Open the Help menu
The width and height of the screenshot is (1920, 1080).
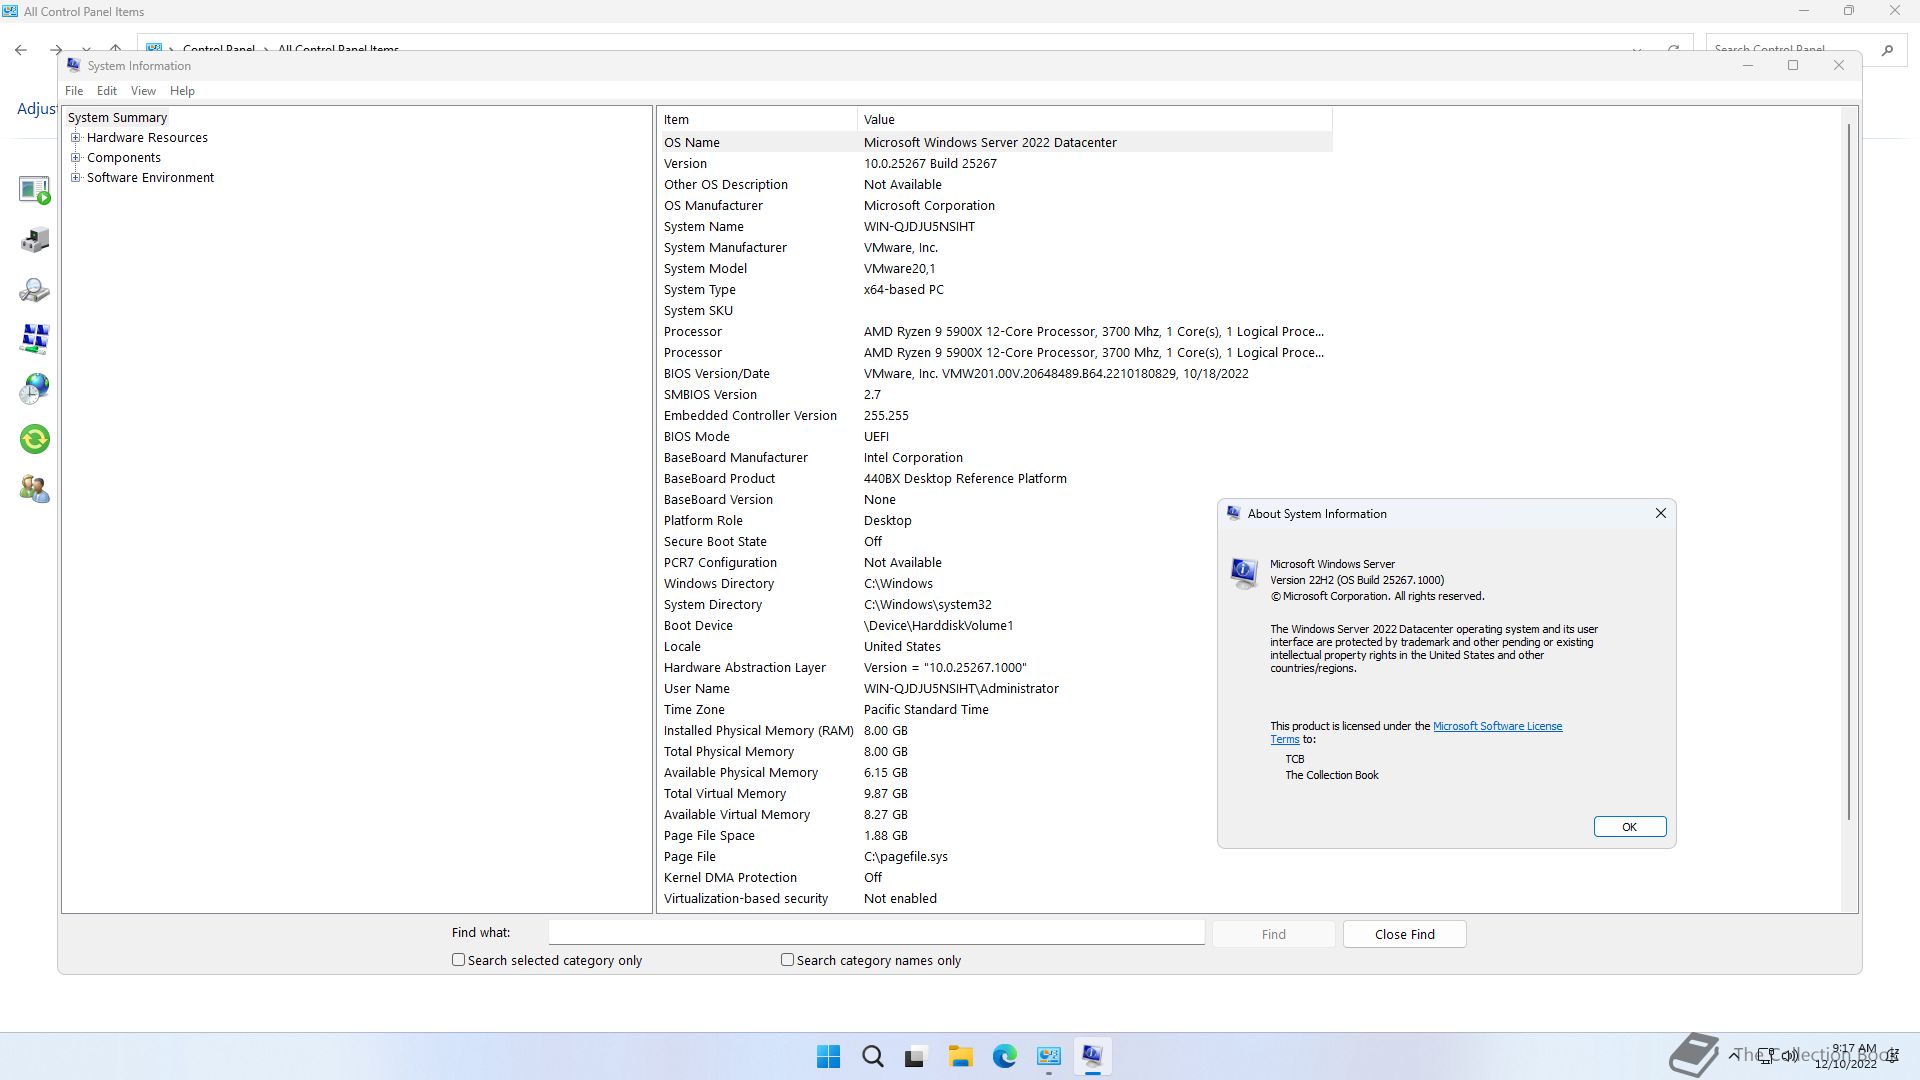tap(182, 91)
